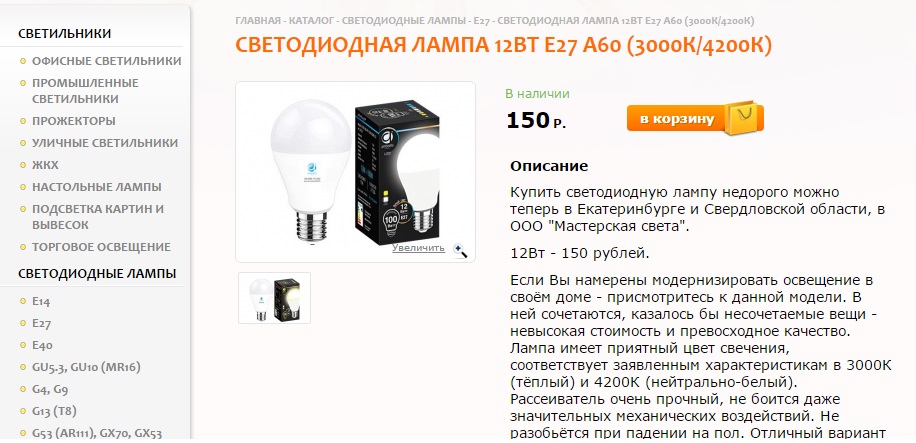Select 'Подсветка картин и вывесок' menu item
The image size is (916, 443).
coord(98,217)
